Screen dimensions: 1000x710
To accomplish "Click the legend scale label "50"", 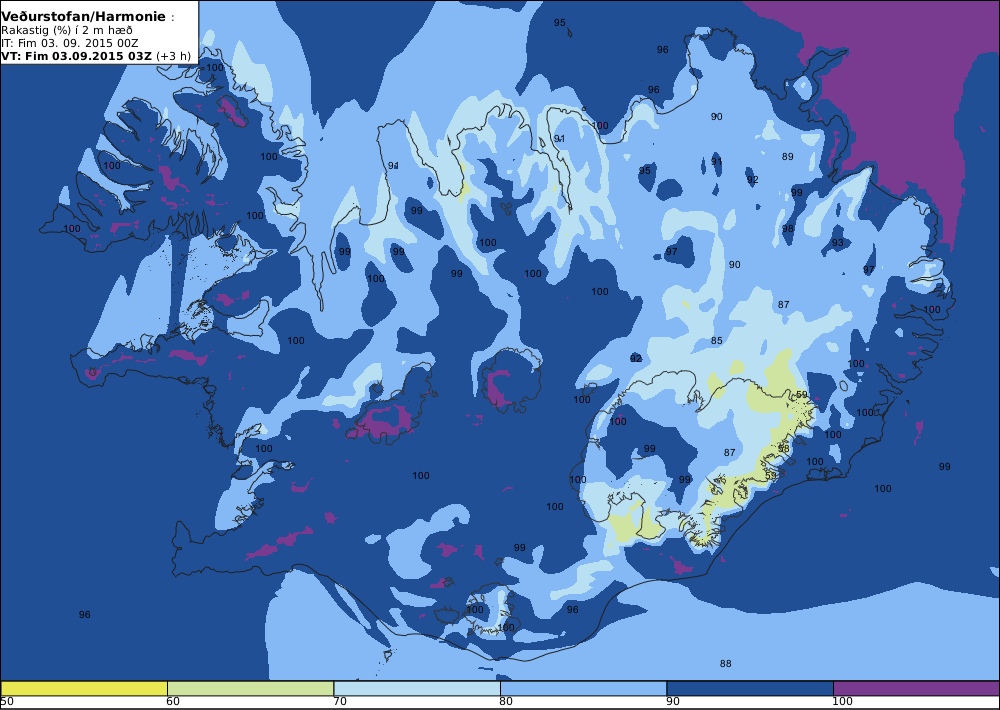I will coord(6,702).
